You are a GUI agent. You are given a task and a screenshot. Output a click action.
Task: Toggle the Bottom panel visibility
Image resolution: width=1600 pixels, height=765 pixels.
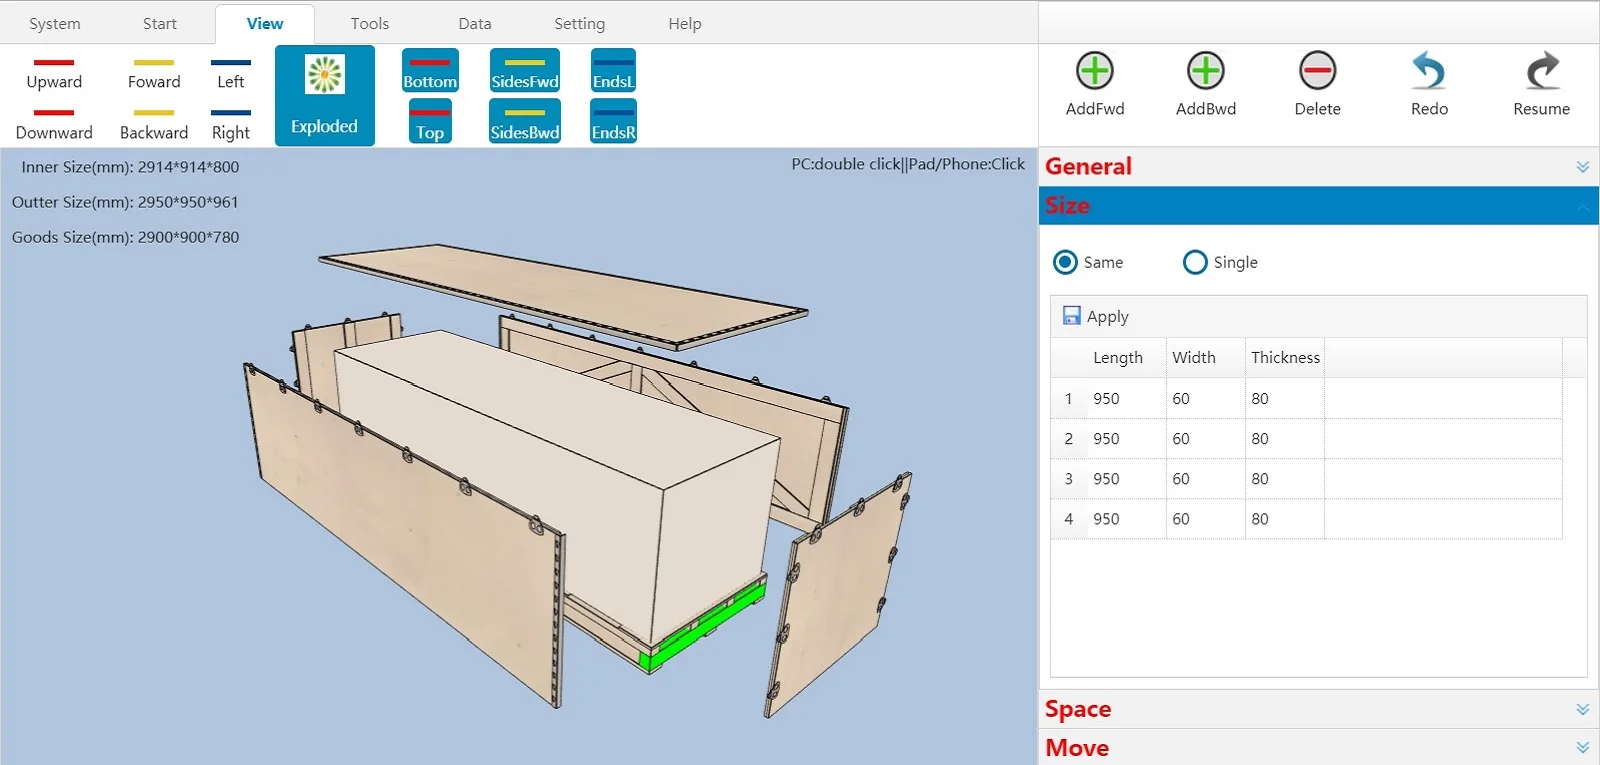[x=430, y=71]
